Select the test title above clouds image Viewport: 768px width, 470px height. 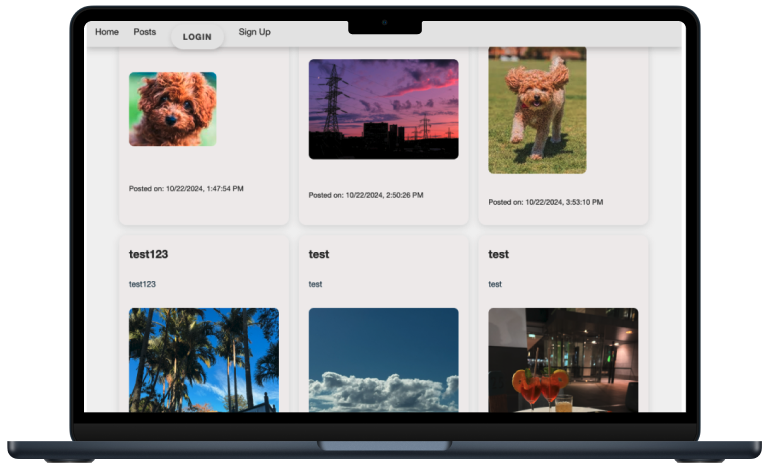[319, 254]
